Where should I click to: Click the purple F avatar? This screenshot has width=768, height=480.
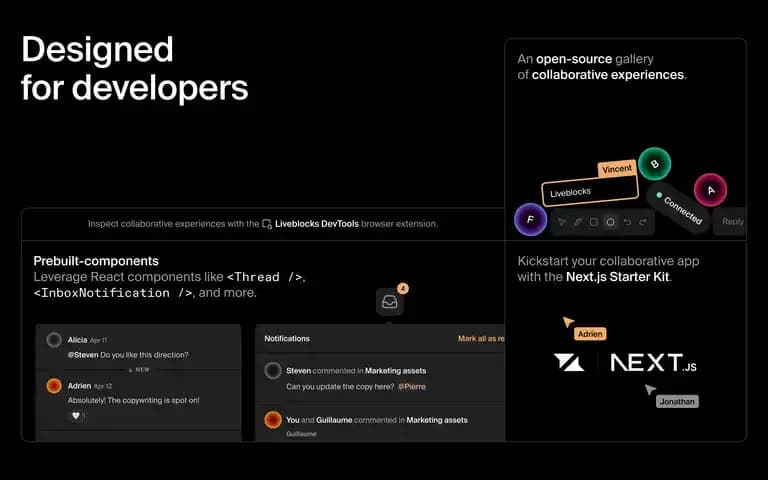(530, 219)
